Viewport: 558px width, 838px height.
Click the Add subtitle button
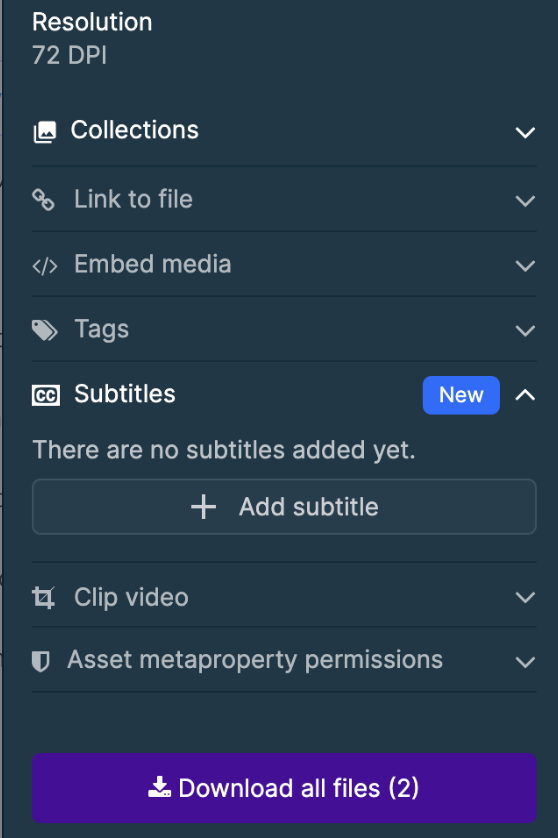click(x=284, y=507)
